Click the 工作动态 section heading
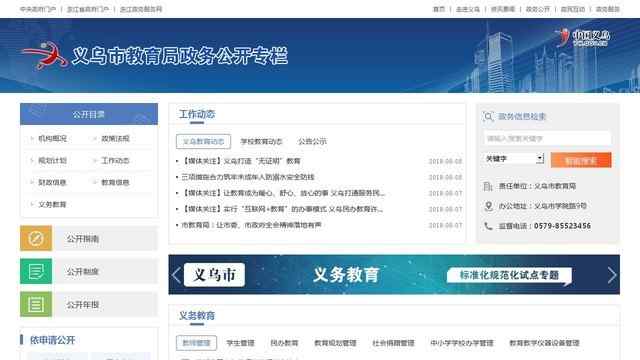640x360 pixels. (x=197, y=114)
